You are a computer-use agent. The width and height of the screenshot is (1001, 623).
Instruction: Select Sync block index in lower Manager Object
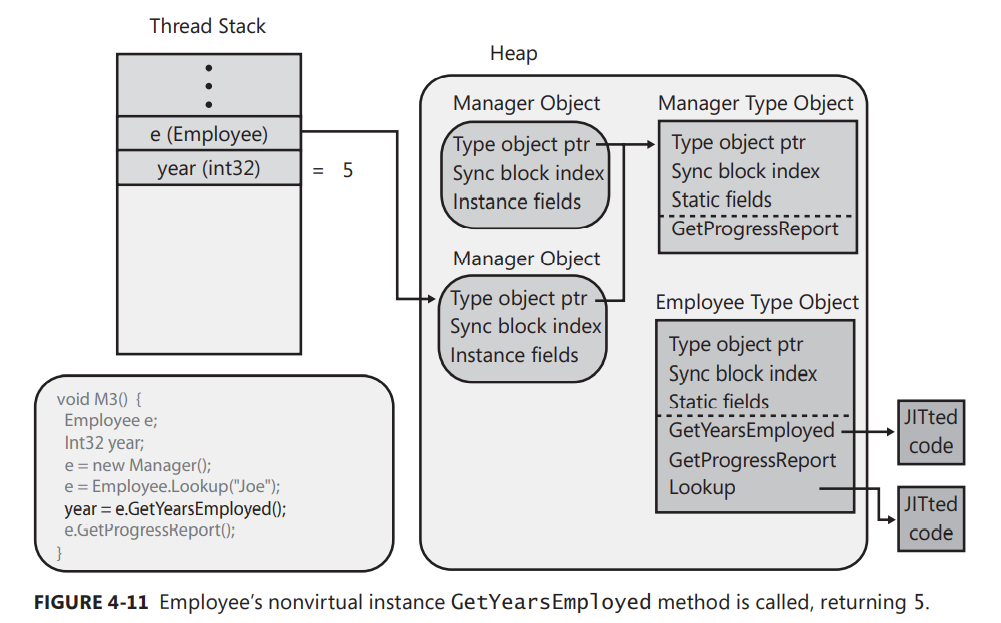[525, 327]
